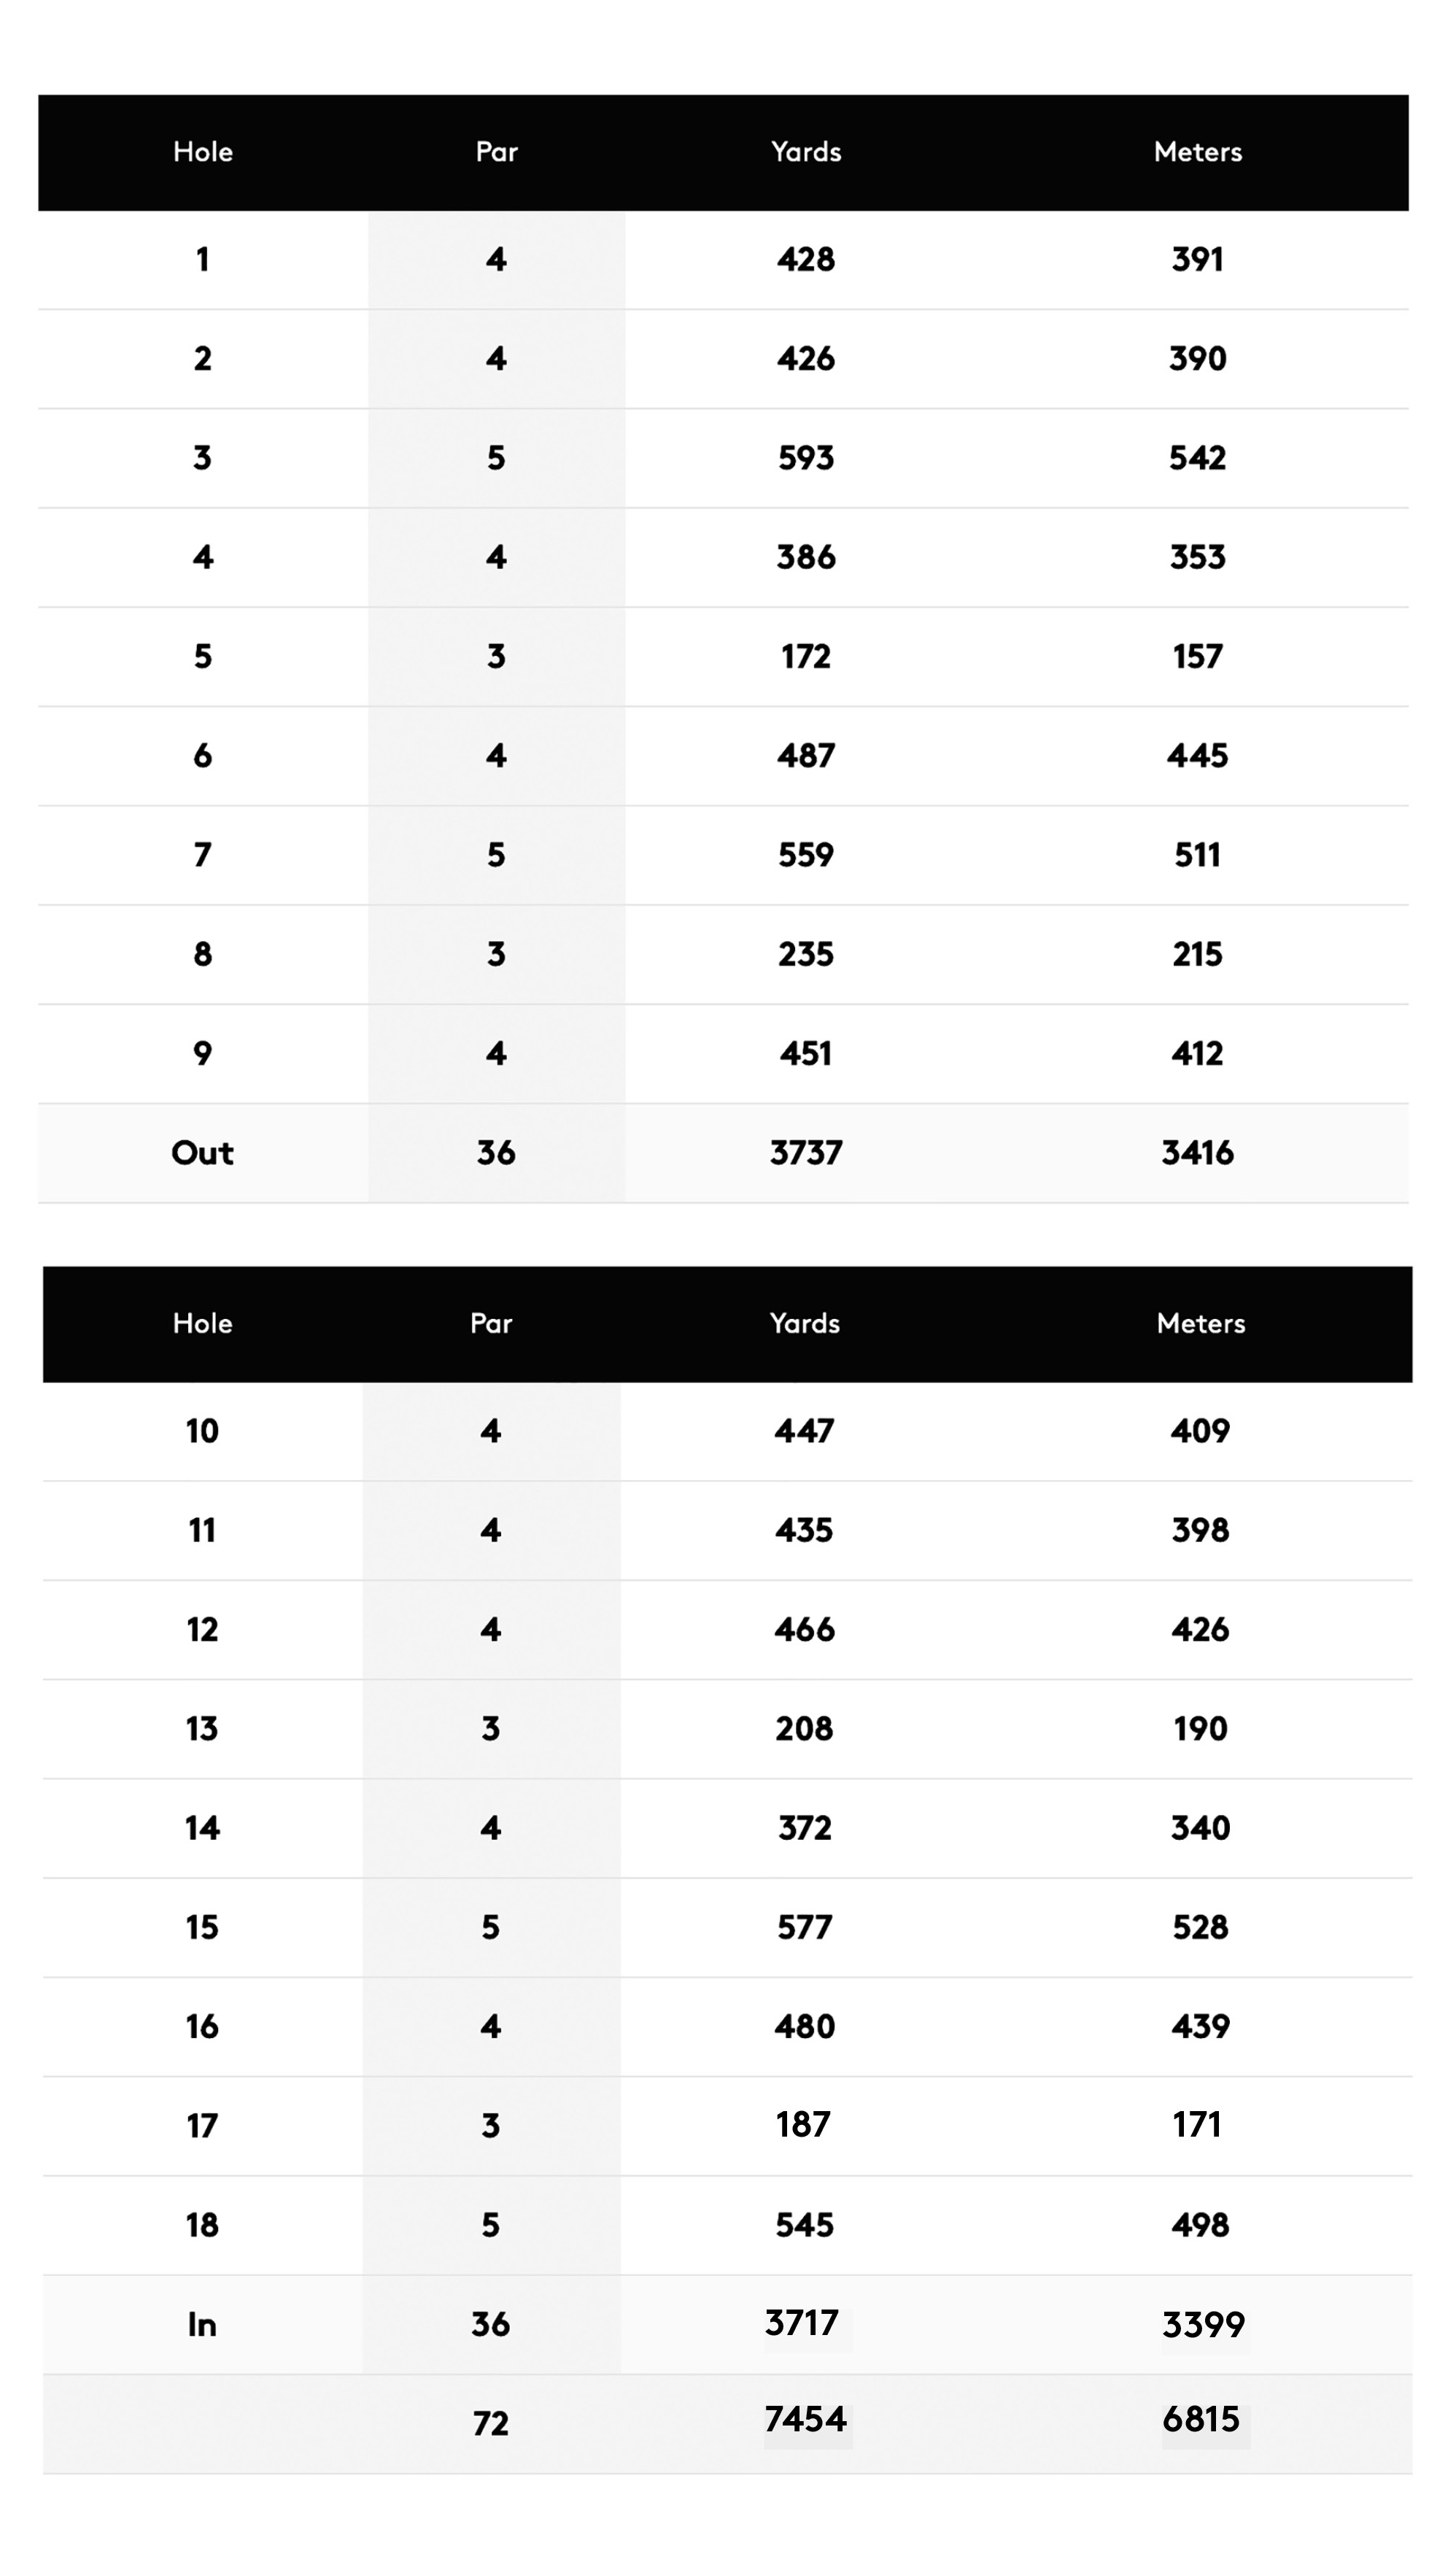Click the Meters header in the top table
This screenshot has height=2559, width=1456.
click(x=1197, y=152)
